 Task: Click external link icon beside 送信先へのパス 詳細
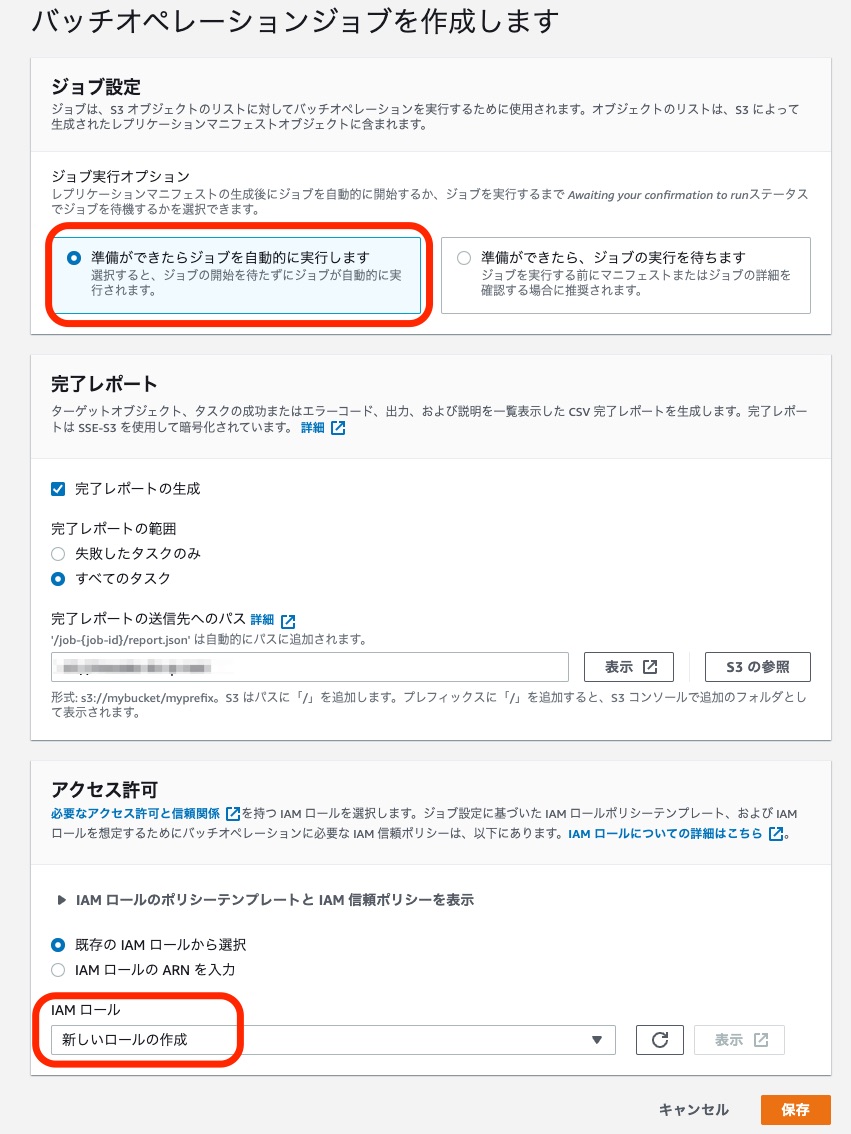pyautogui.click(x=288, y=621)
